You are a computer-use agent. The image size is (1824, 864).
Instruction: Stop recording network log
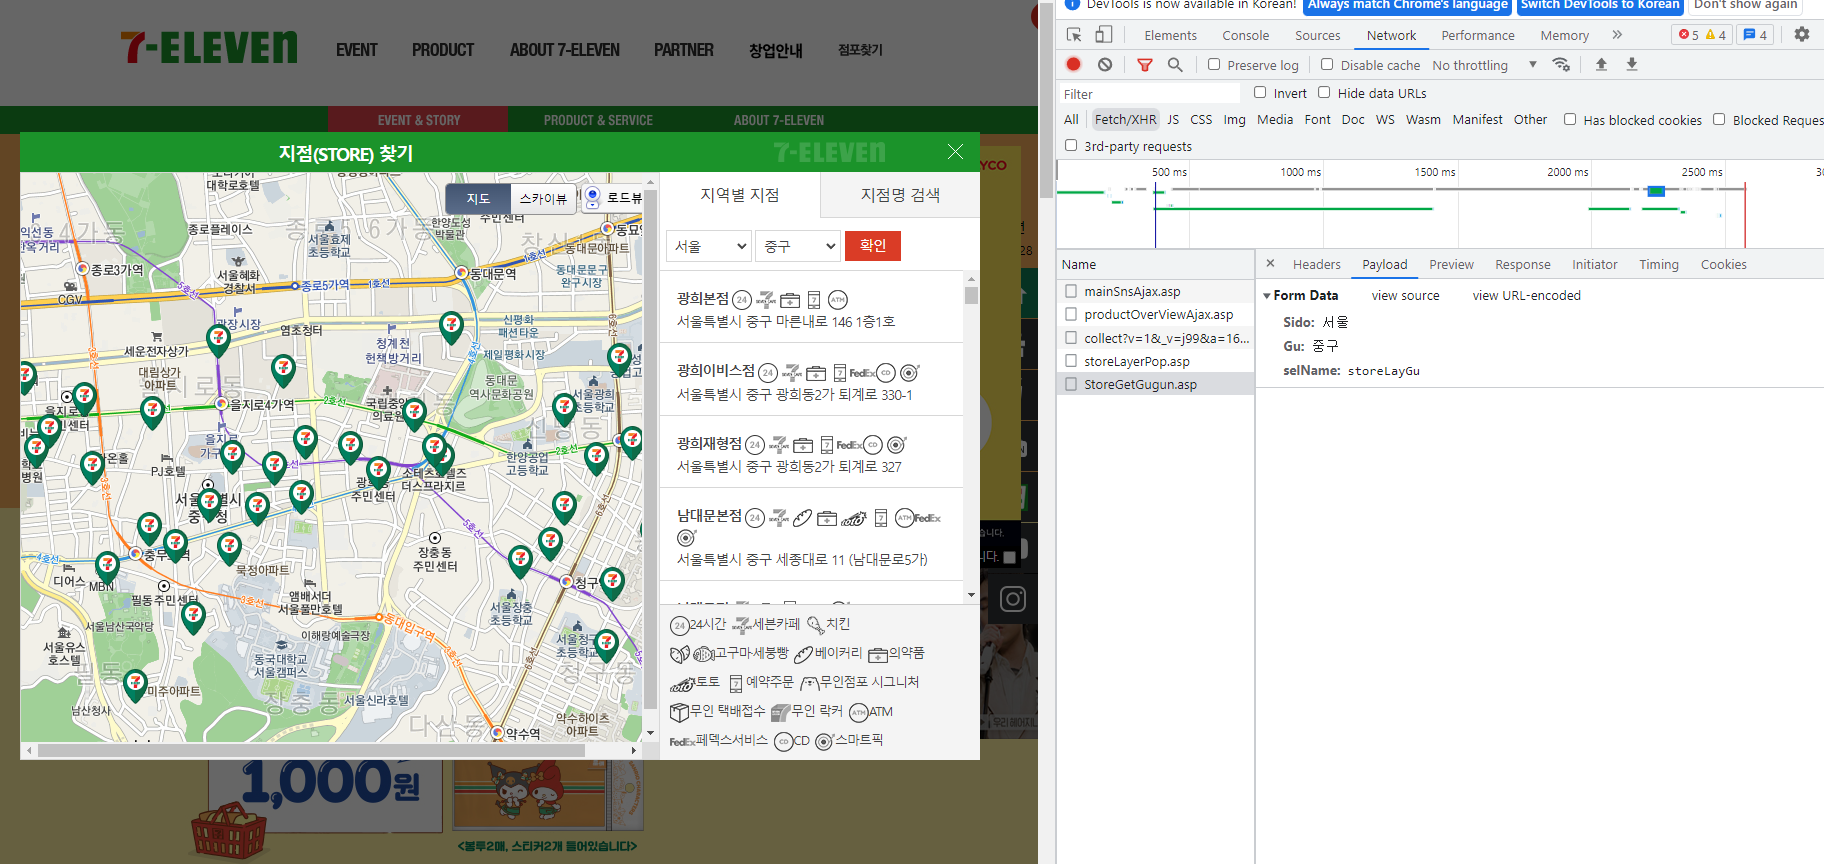pos(1073,64)
